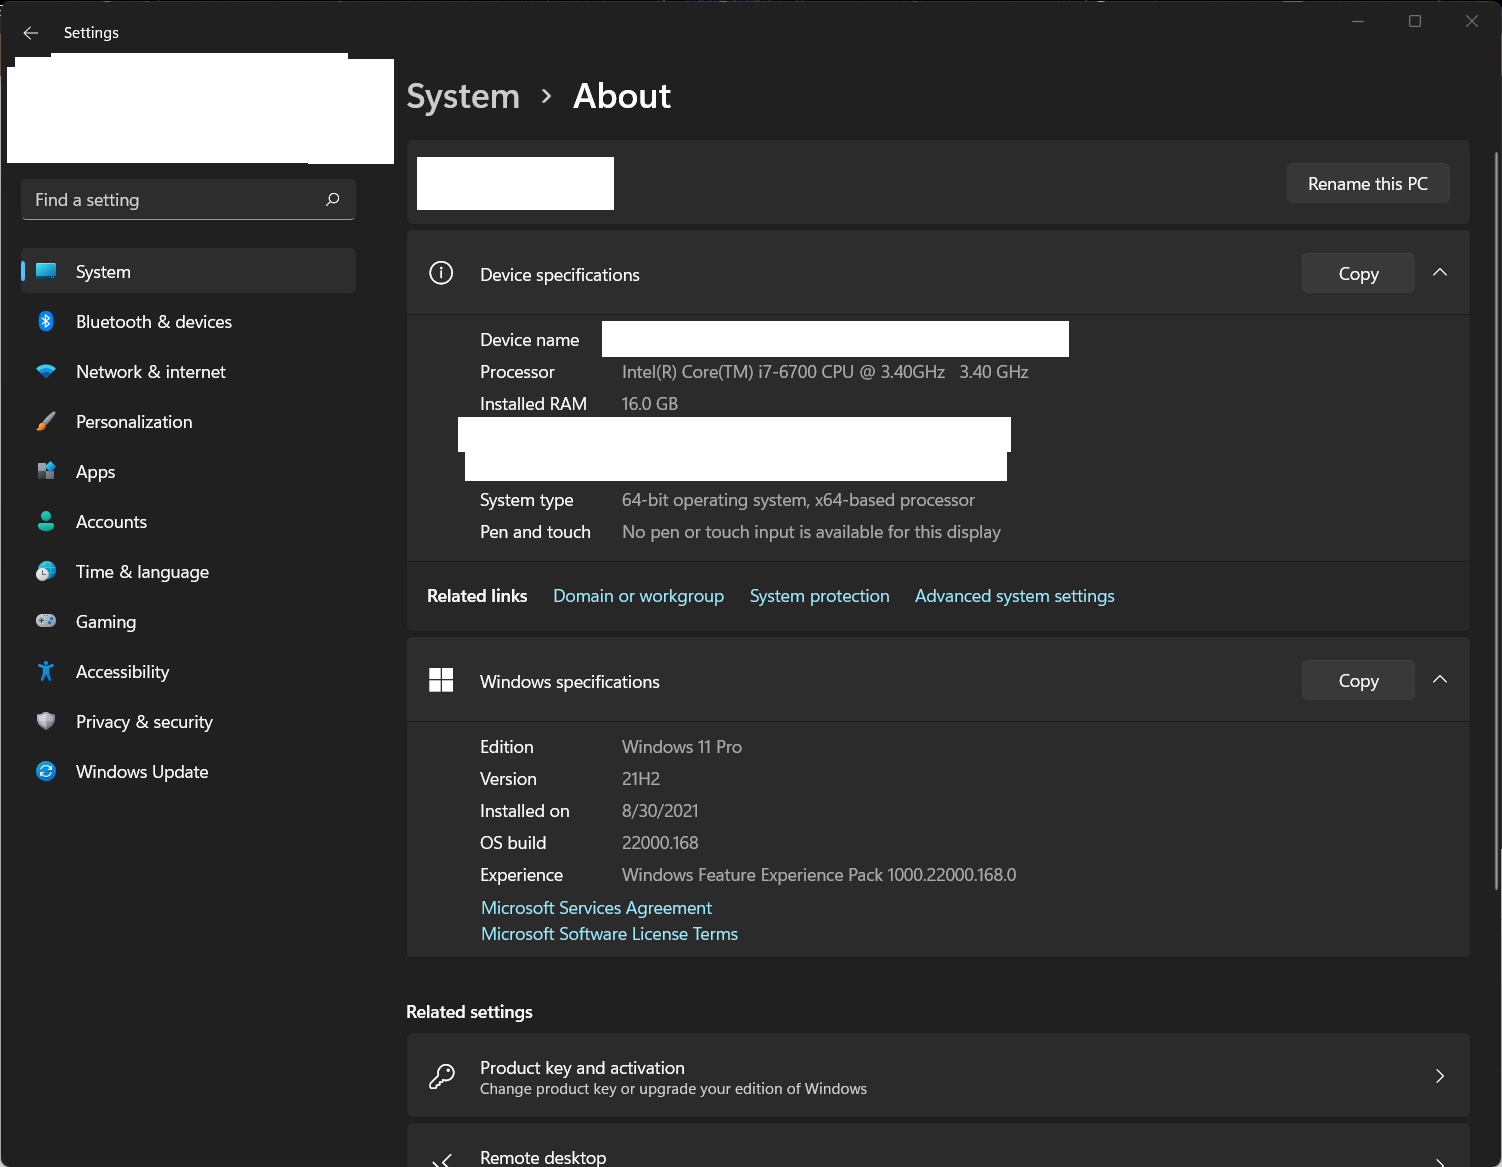Collapse the Windows specifications section

[1440, 679]
